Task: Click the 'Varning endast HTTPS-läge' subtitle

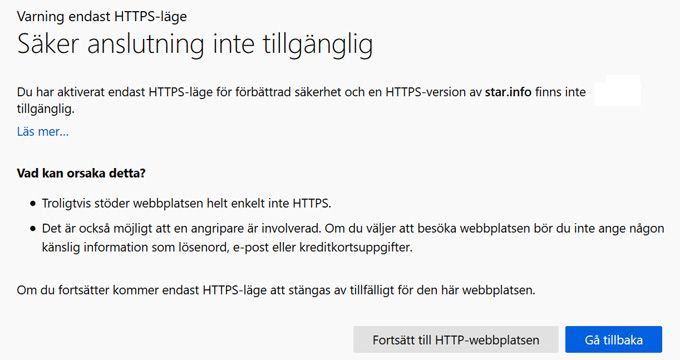Action: 102,16
